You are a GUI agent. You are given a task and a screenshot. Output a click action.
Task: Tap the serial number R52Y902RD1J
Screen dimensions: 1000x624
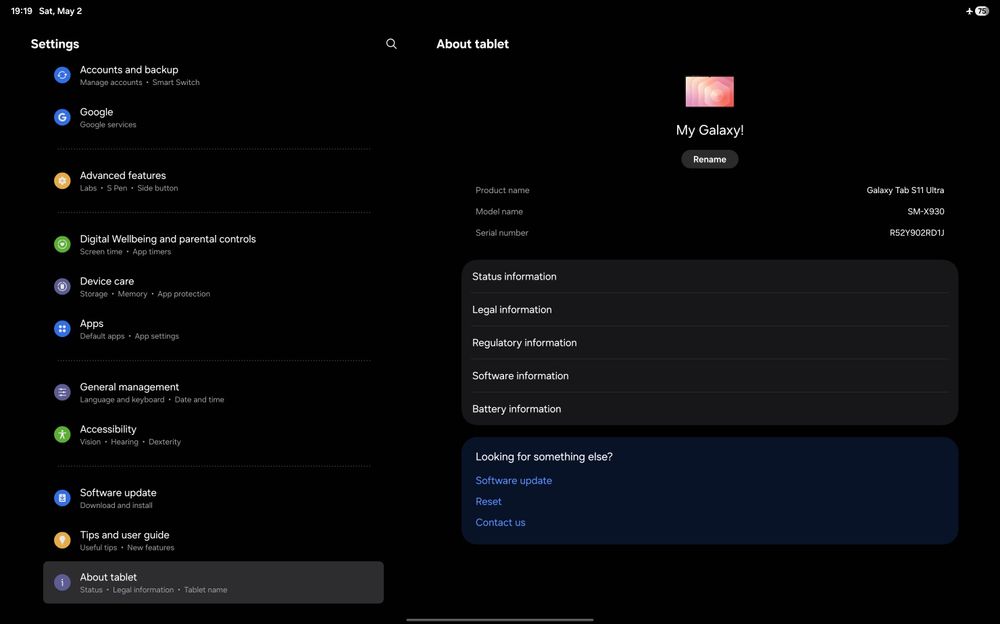coord(916,233)
